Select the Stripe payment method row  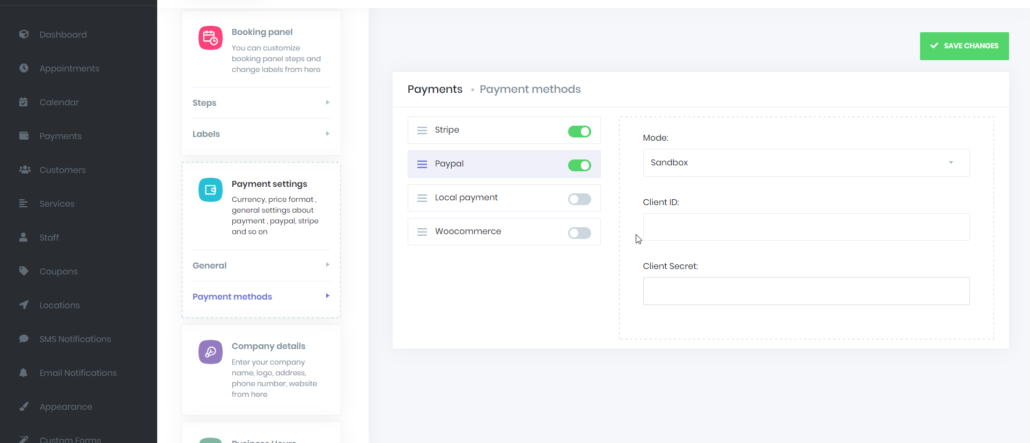pyautogui.click(x=504, y=130)
